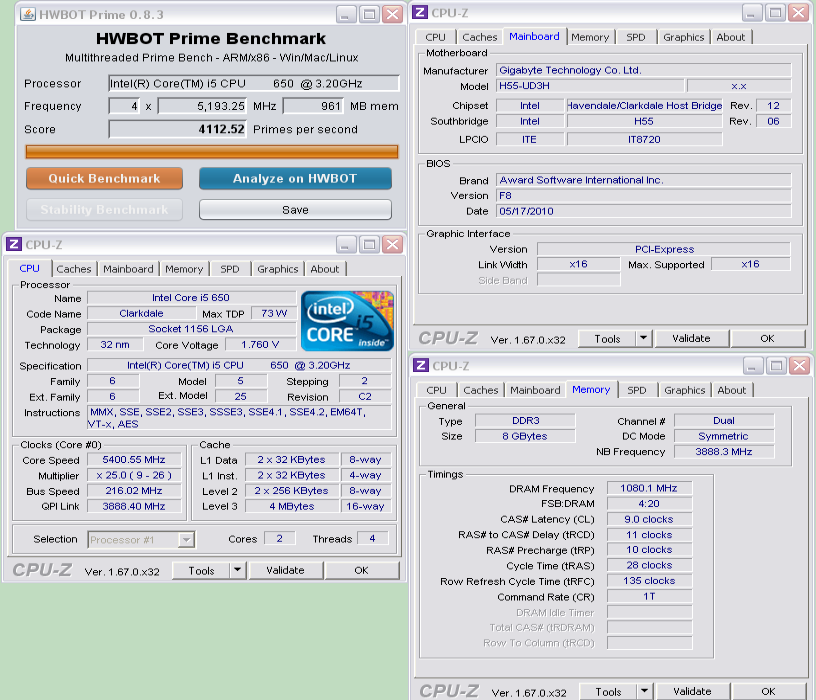Click Tools button in Mainboard window
Screen dimensions: 816x700
tap(607, 338)
